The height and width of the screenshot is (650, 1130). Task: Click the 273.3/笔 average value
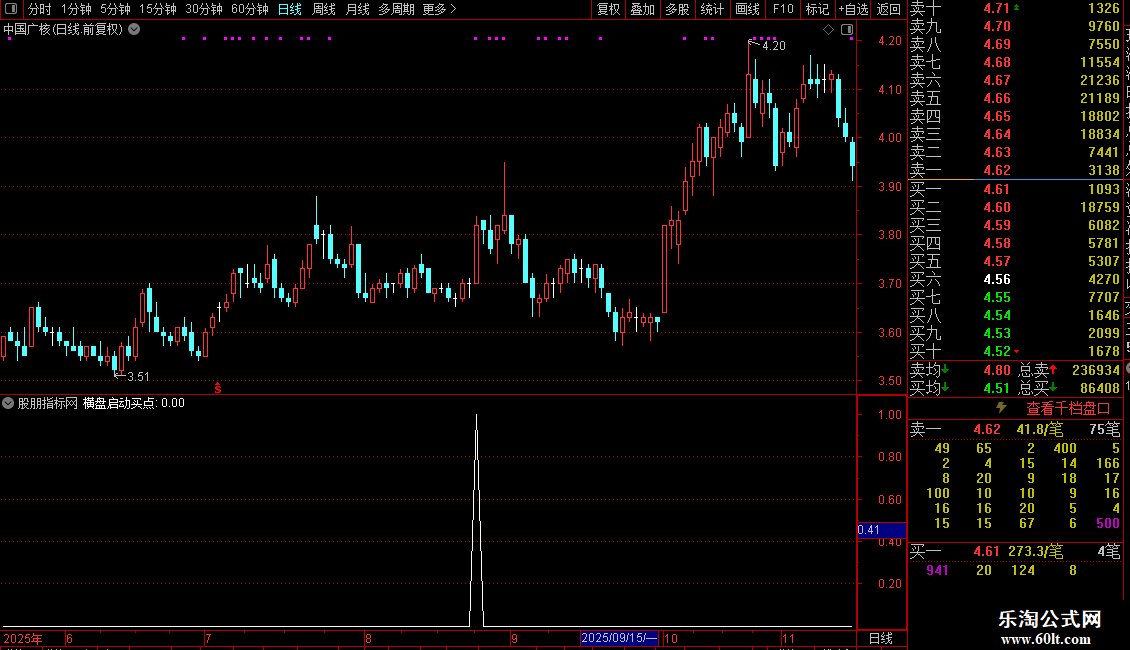pos(1036,551)
